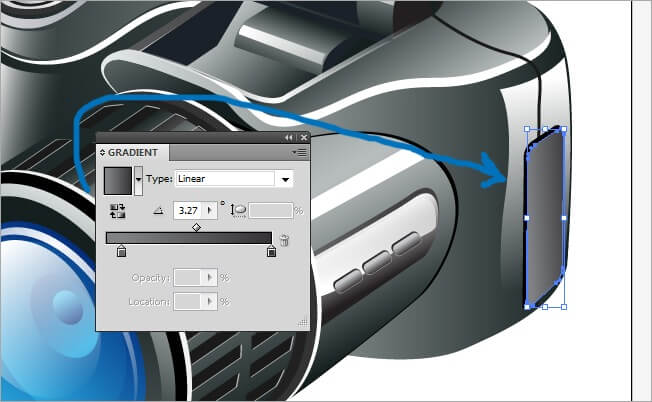Click the Reverse Gradient icon

[117, 211]
